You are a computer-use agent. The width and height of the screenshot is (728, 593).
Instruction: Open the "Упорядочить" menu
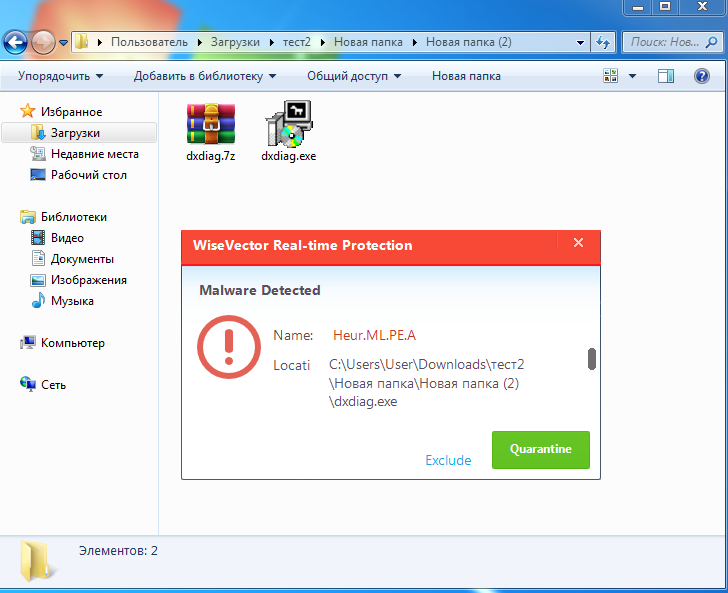coord(60,76)
